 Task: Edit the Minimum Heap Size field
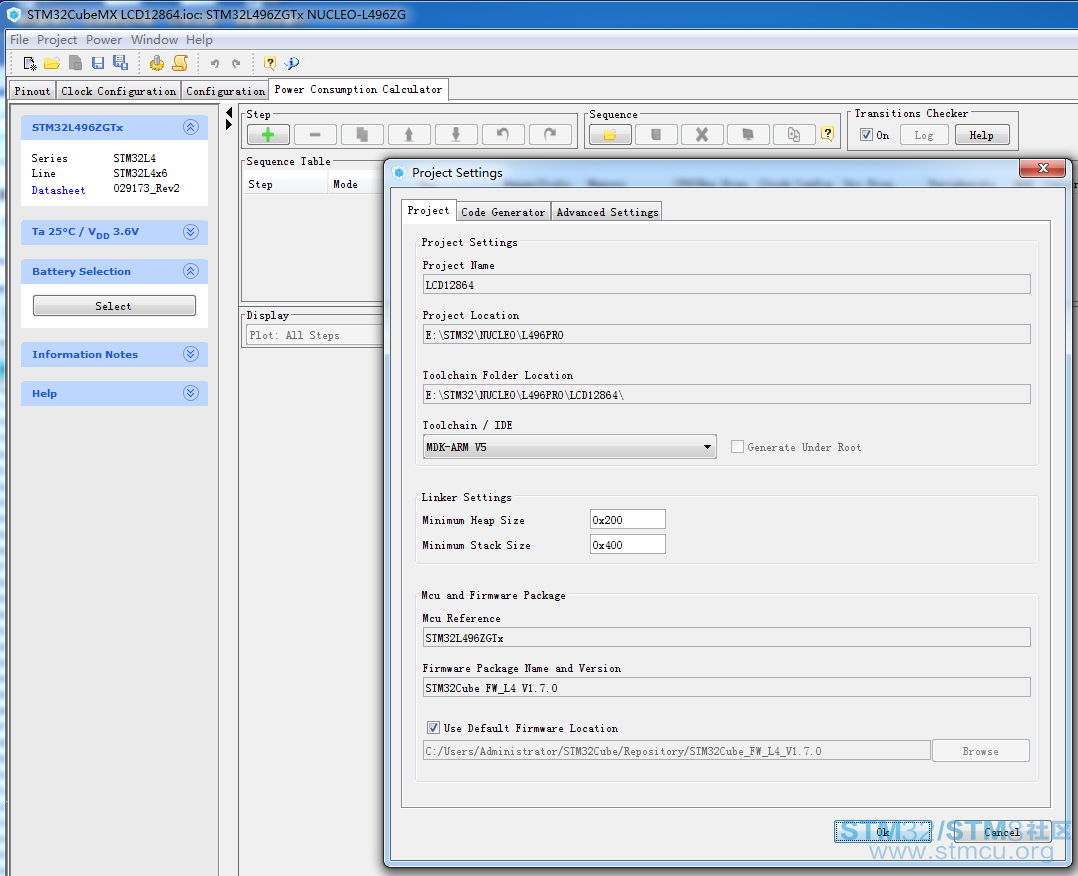[x=627, y=520]
